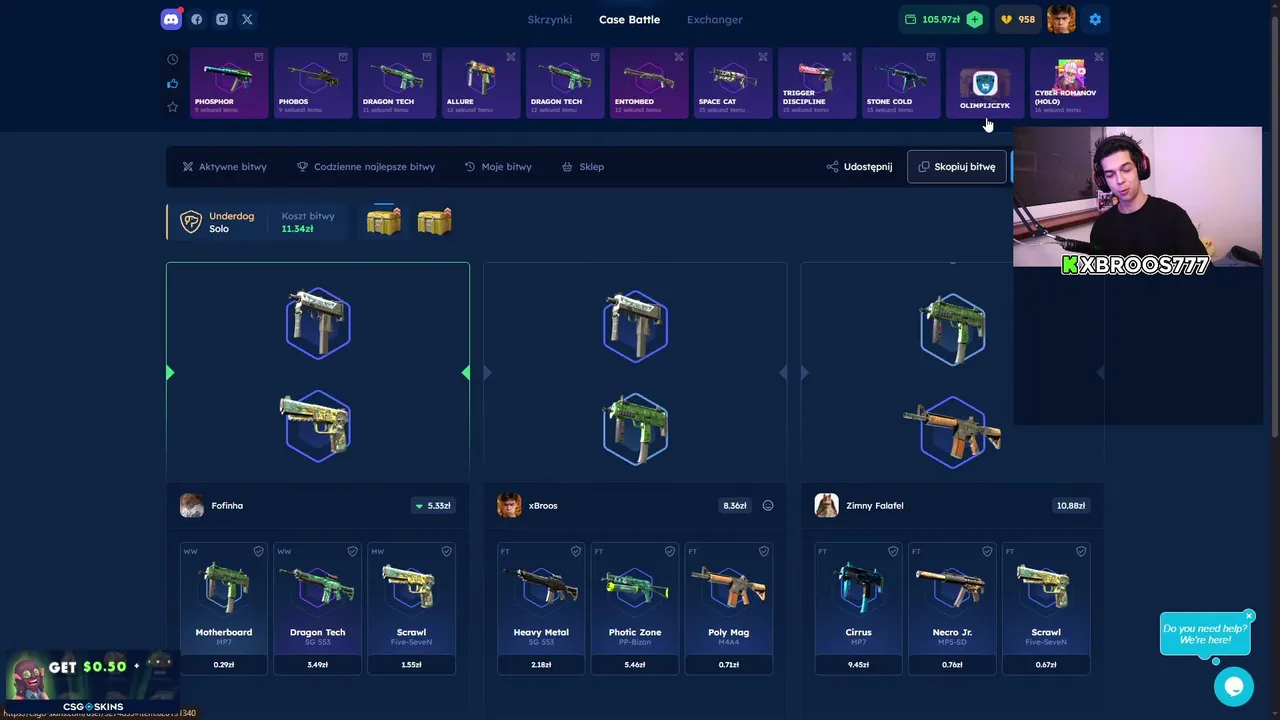Screen dimensions: 1280x720
Task: Click shield icon on Cirrus card
Action: 893,551
